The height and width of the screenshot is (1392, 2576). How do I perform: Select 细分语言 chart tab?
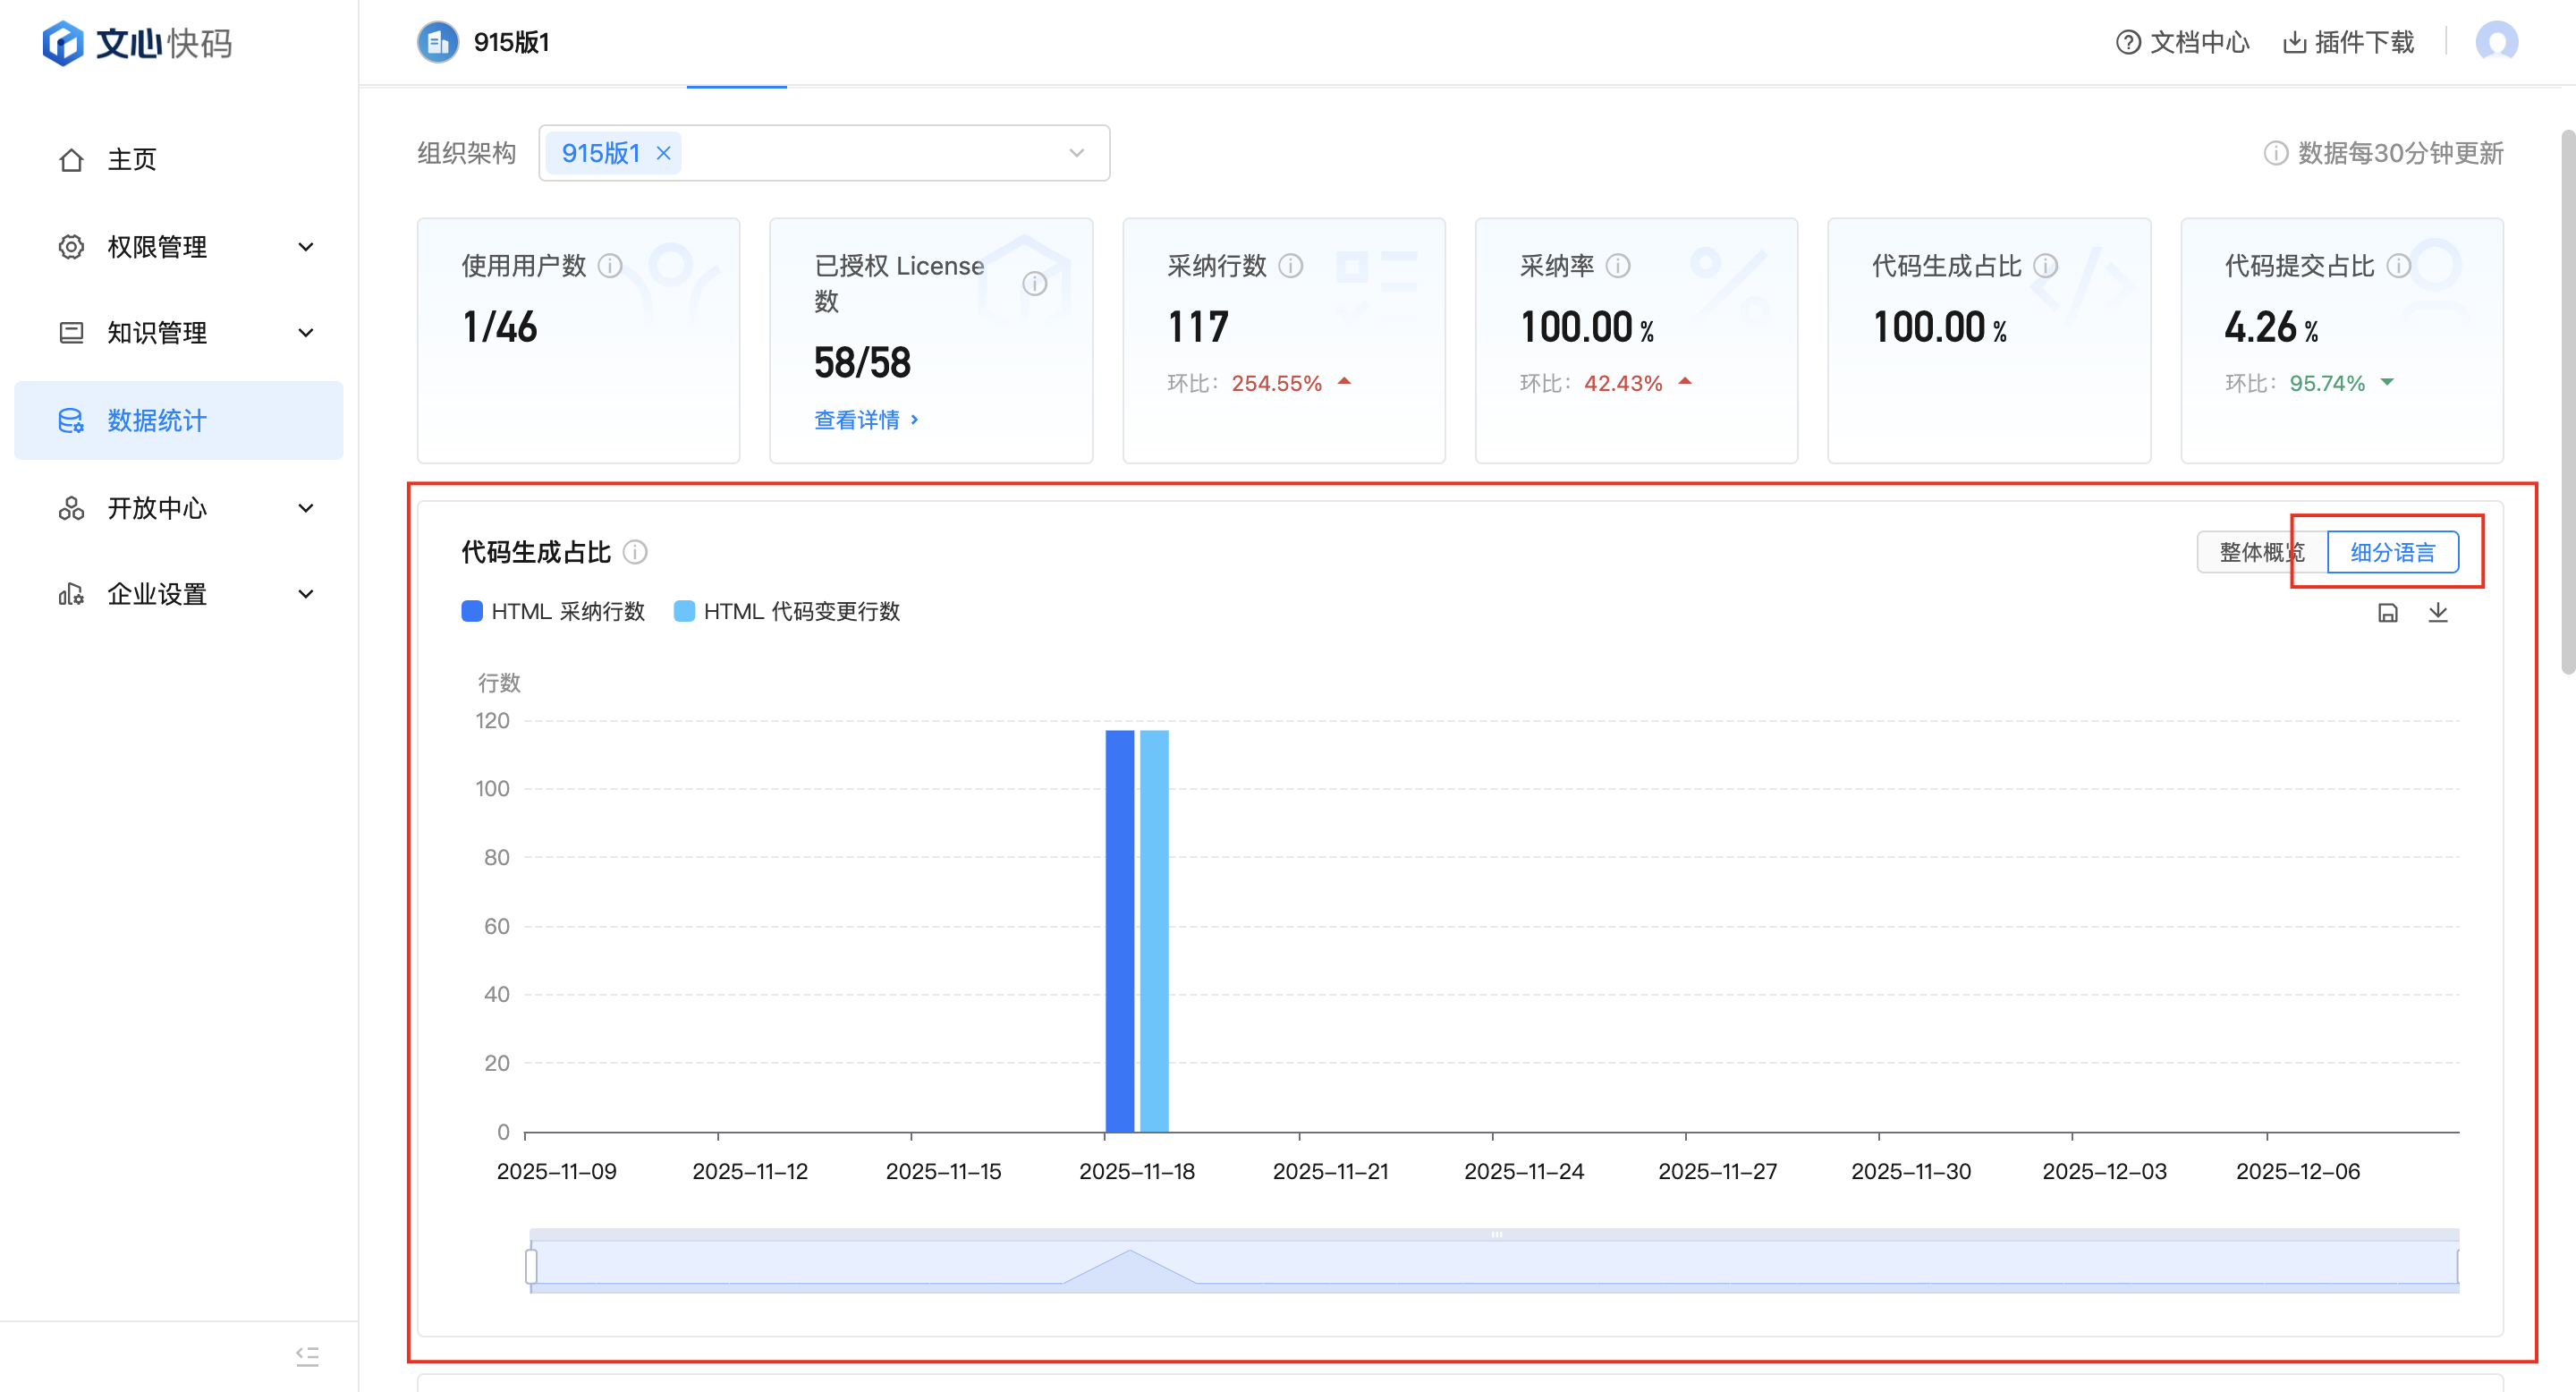tap(2392, 552)
